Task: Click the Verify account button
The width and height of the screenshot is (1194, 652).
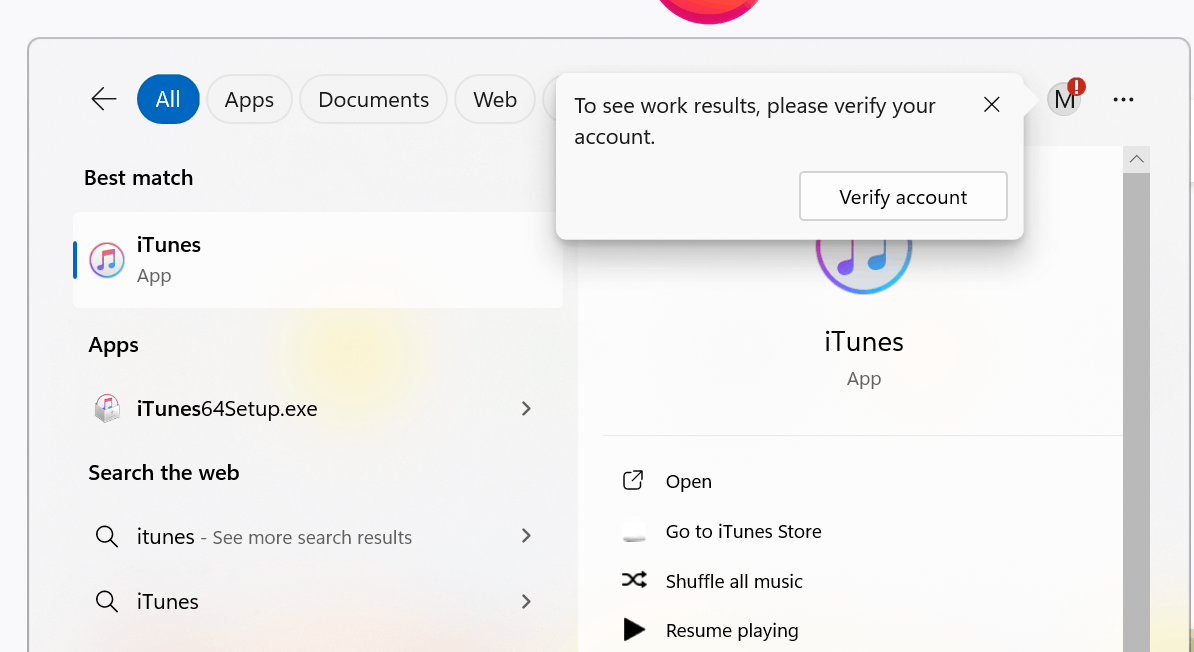Action: (903, 197)
